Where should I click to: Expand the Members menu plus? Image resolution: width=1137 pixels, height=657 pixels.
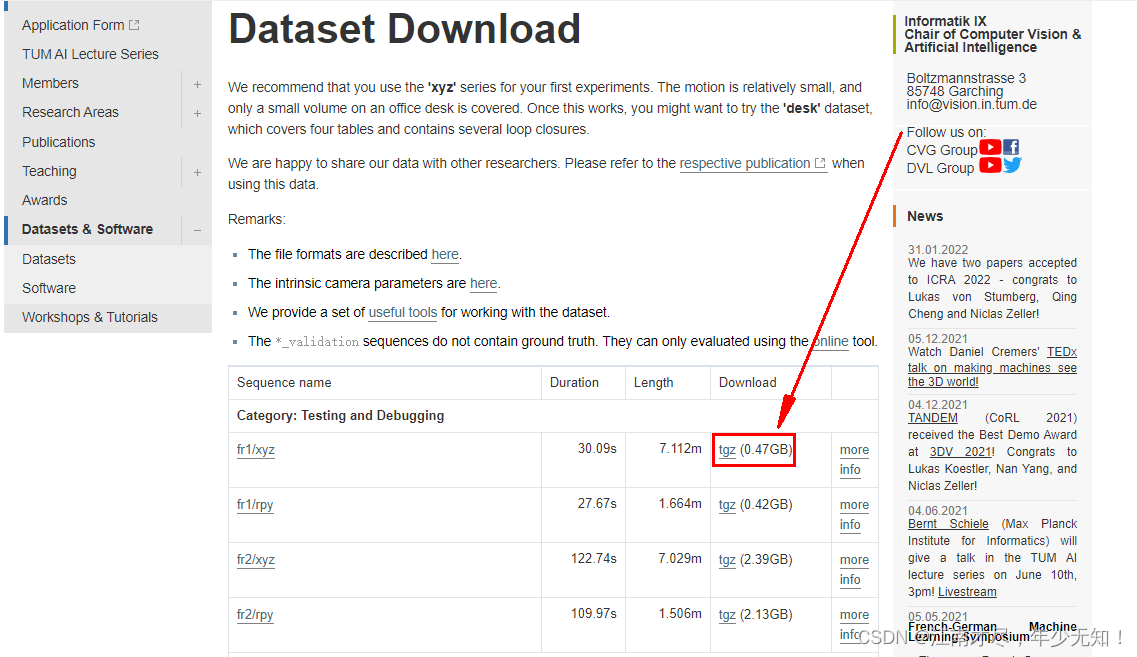click(x=197, y=84)
